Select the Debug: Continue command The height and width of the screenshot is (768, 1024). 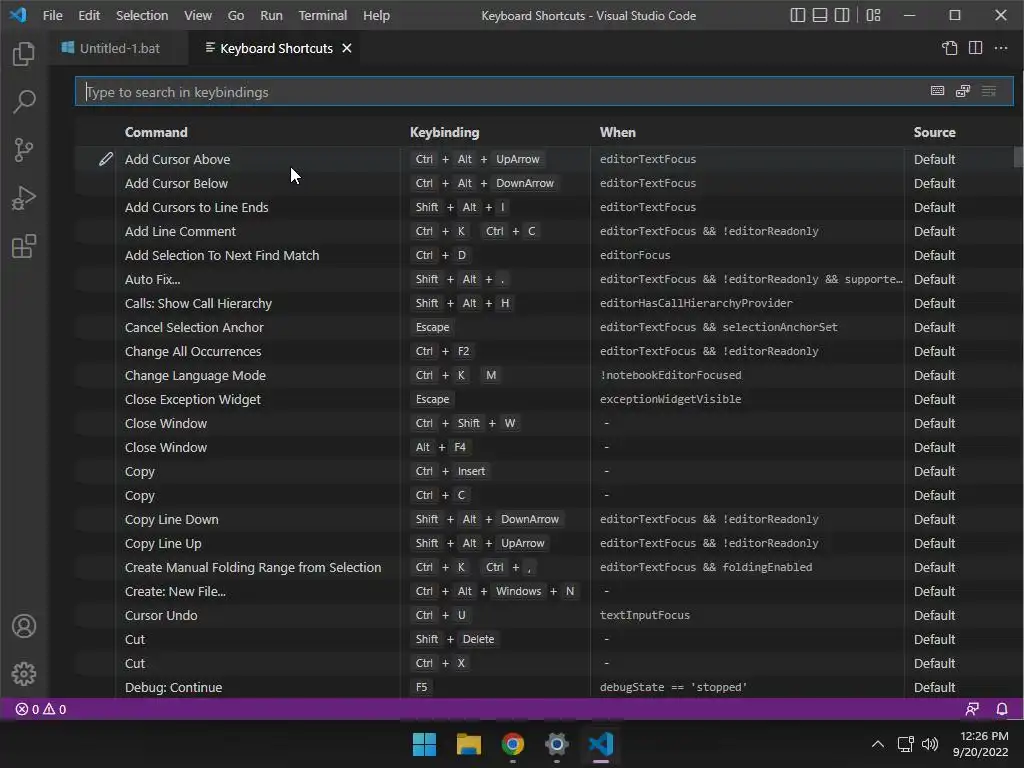coord(543,687)
